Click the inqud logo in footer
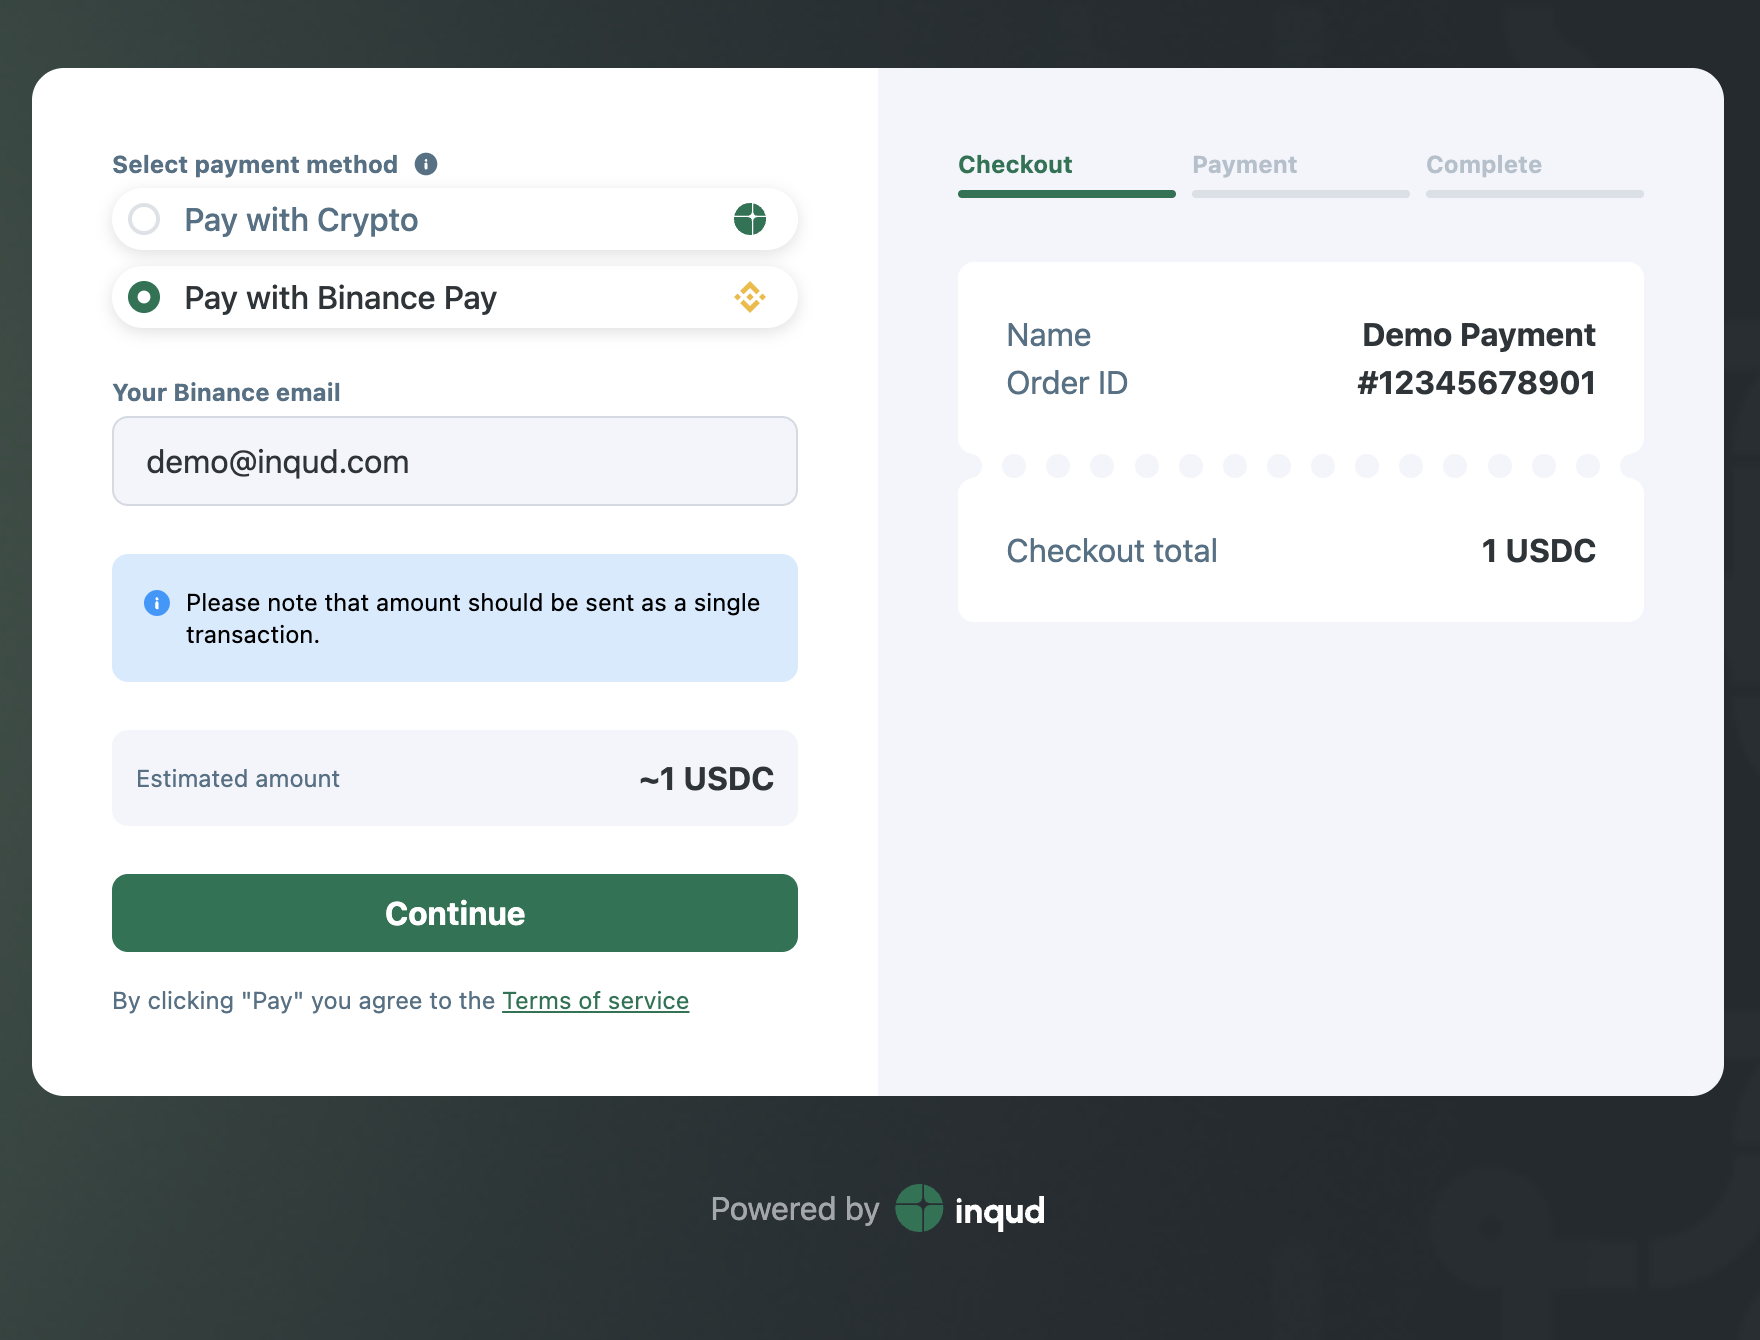This screenshot has height=1340, width=1760. (970, 1209)
